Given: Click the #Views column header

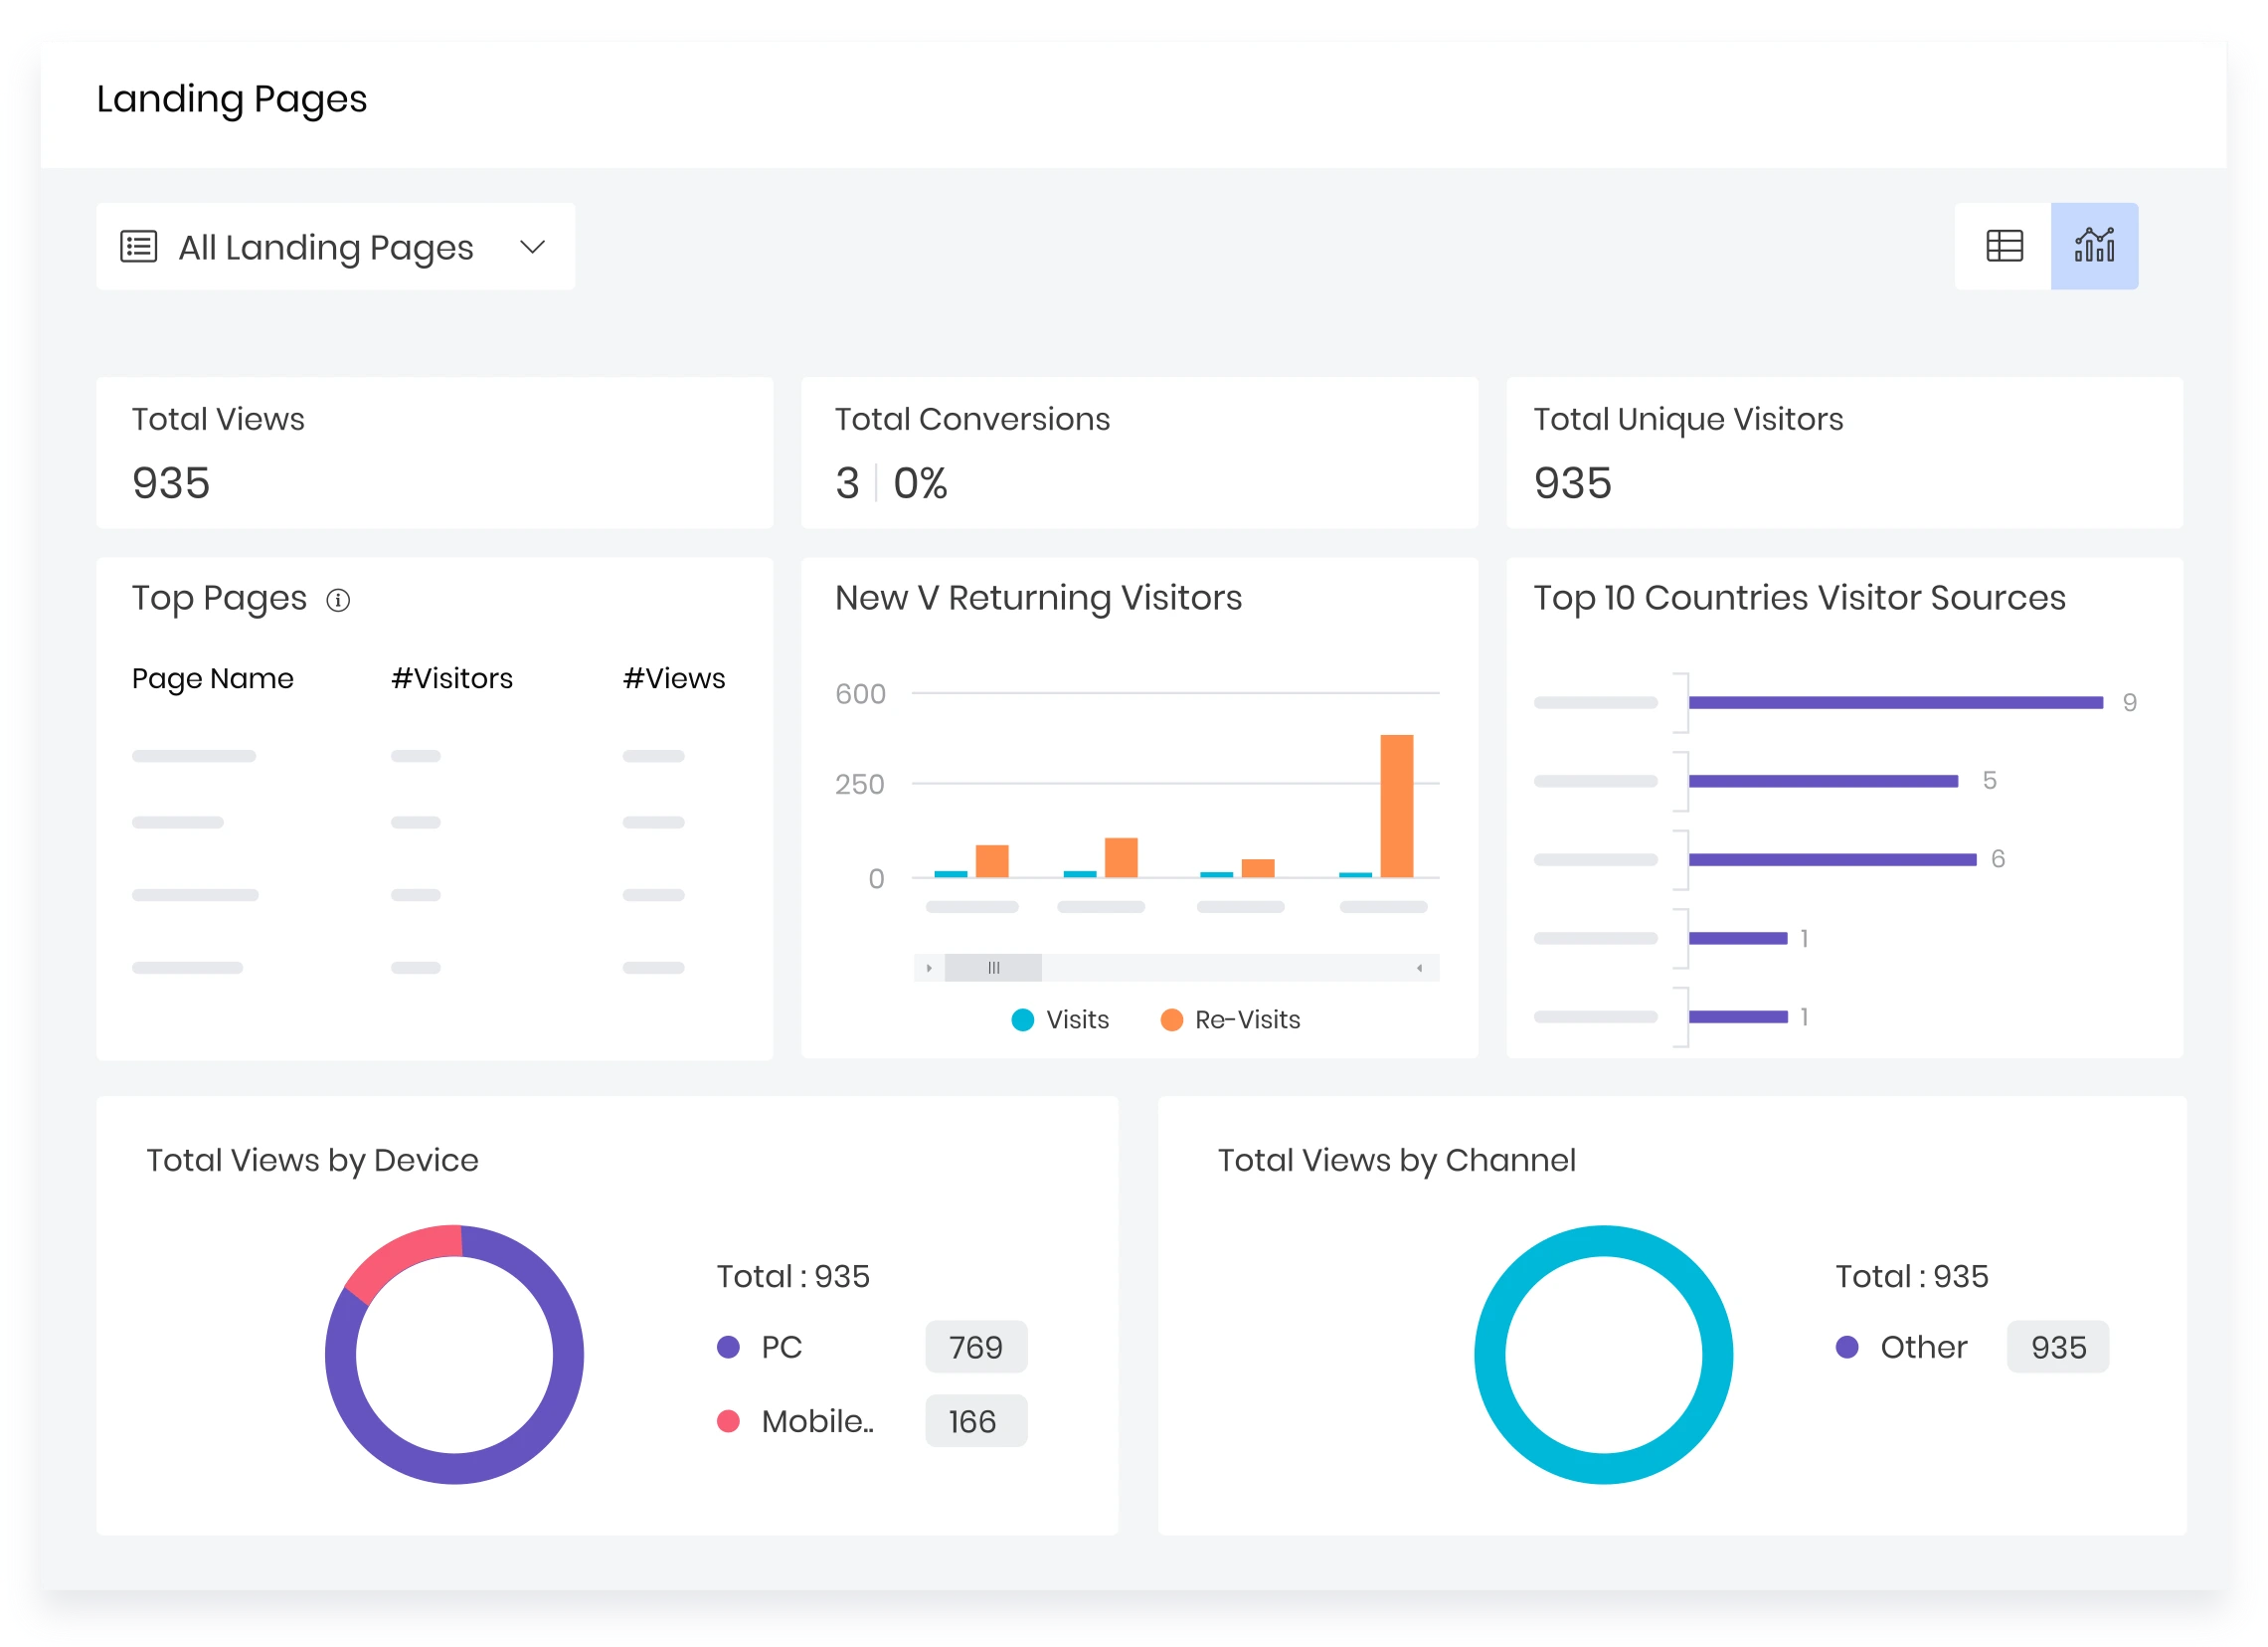Looking at the screenshot, I should click(674, 678).
